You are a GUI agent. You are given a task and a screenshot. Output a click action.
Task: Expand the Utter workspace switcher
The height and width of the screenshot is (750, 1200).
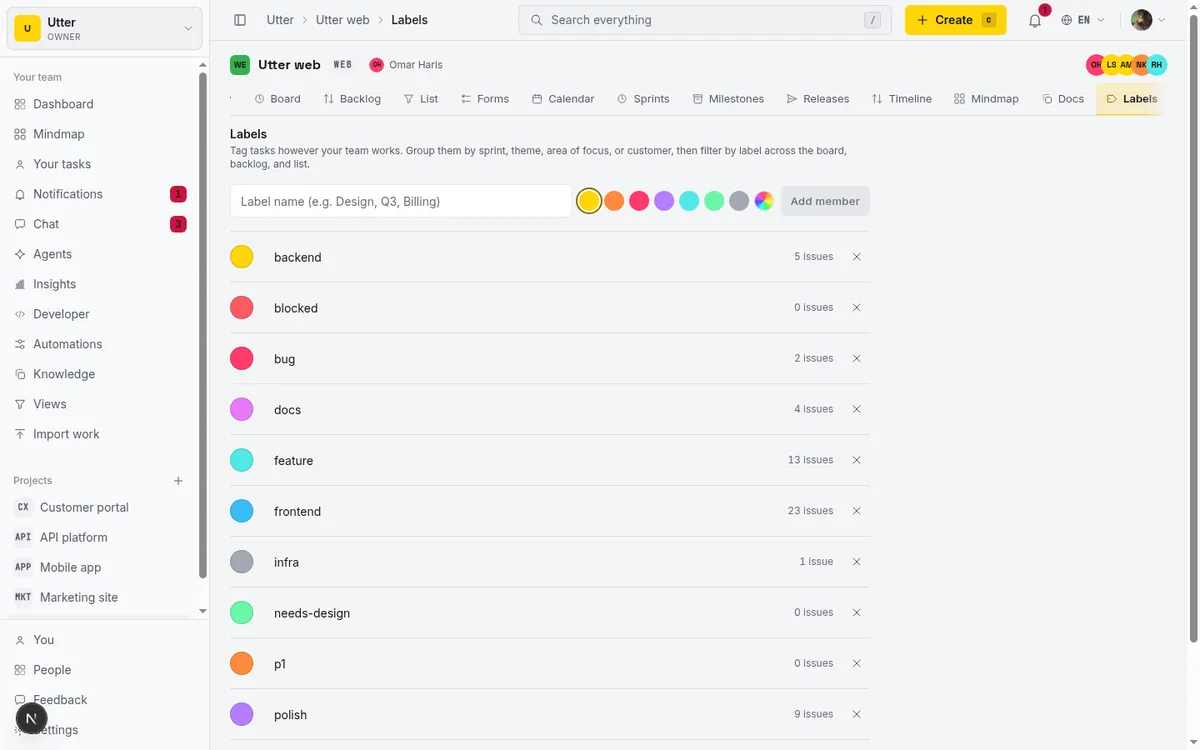105,29
